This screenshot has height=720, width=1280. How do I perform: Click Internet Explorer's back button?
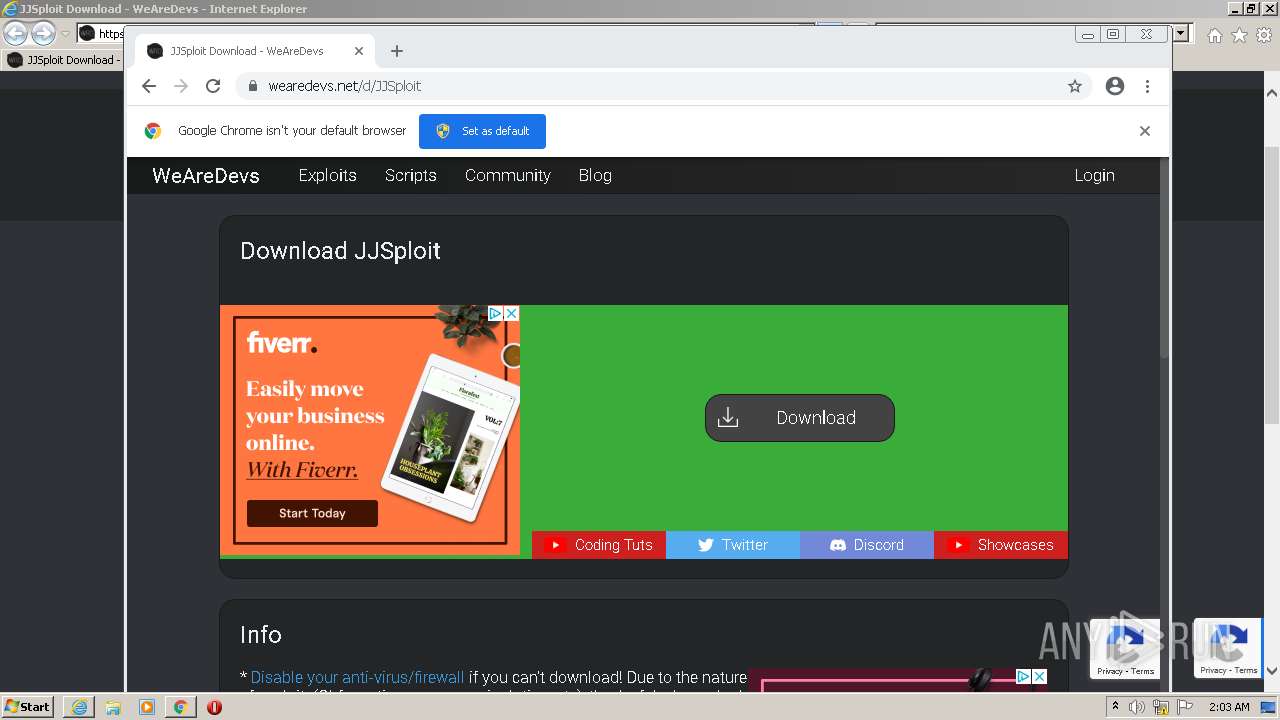[16, 33]
